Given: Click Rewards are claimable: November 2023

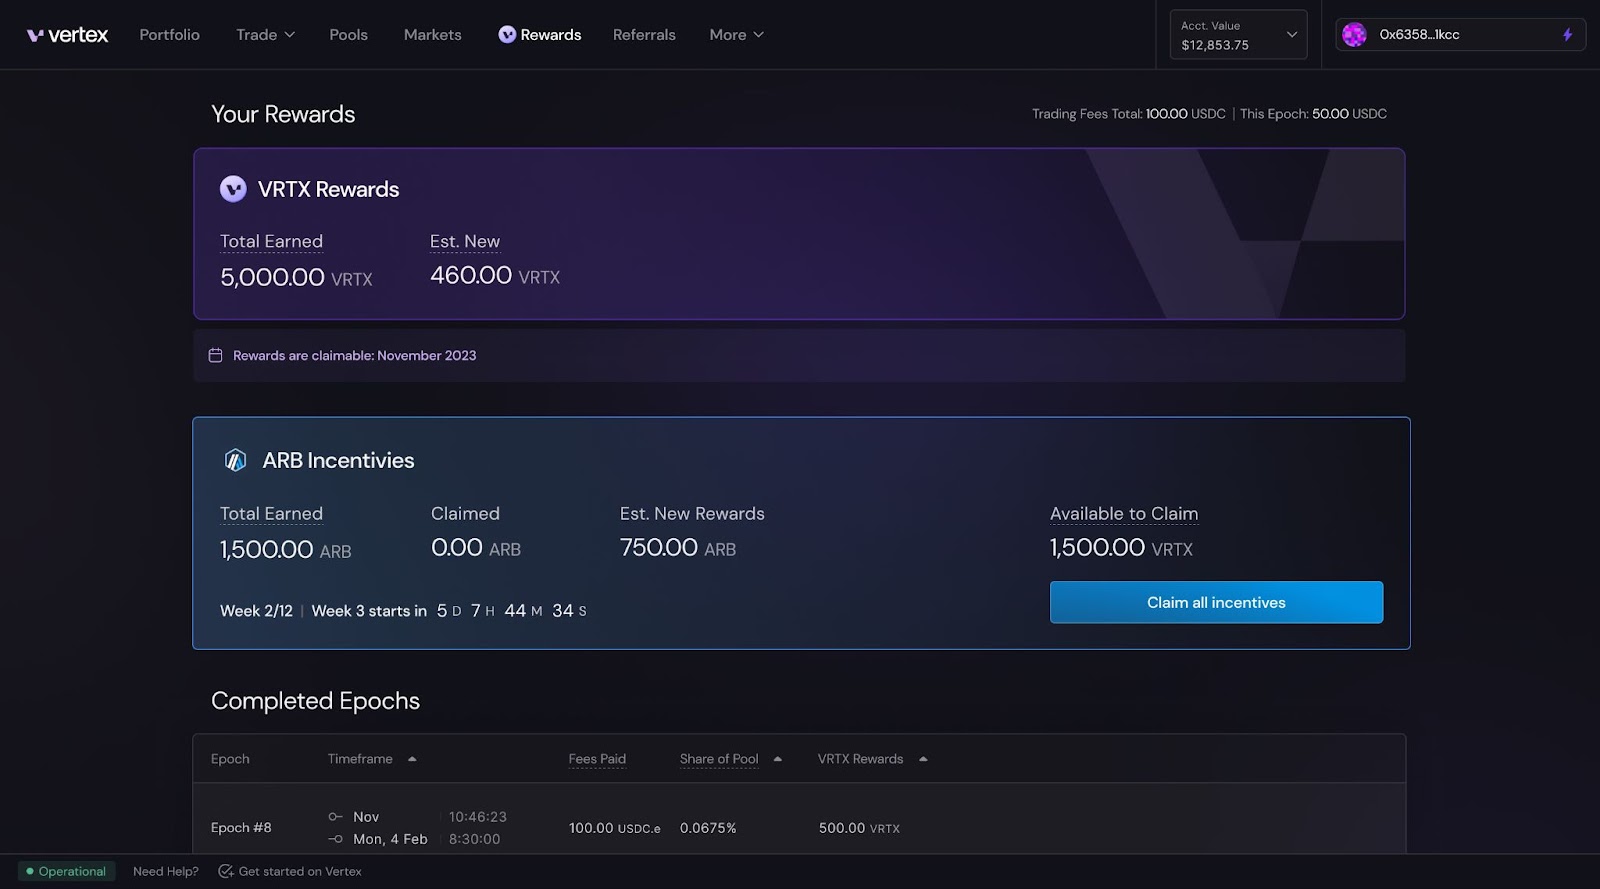Looking at the screenshot, I should coord(354,355).
